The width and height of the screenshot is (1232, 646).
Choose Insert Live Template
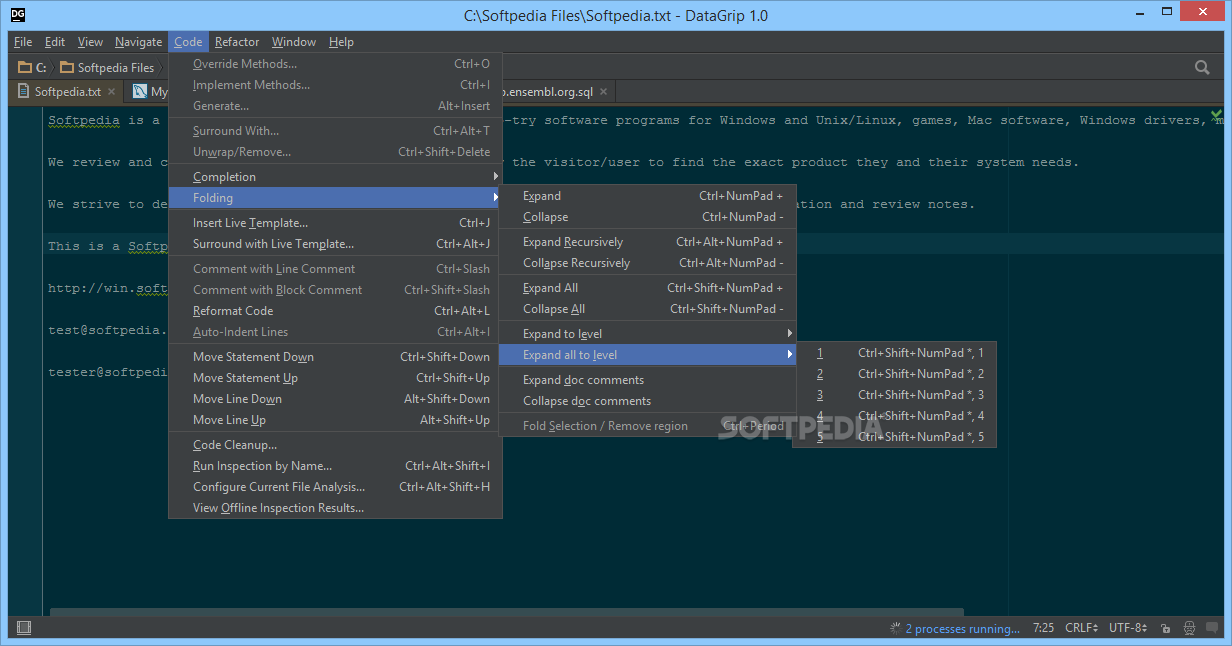point(335,223)
